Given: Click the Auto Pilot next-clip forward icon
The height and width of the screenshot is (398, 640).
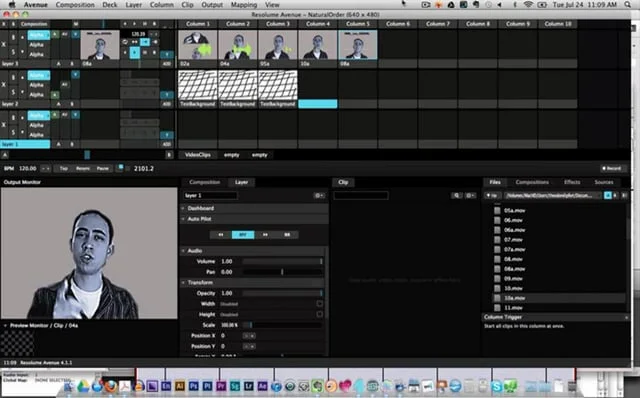Looking at the screenshot, I should click(x=265, y=235).
